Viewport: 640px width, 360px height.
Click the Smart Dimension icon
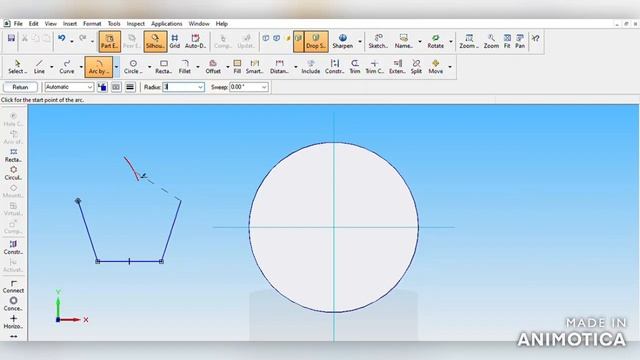[x=254, y=67]
